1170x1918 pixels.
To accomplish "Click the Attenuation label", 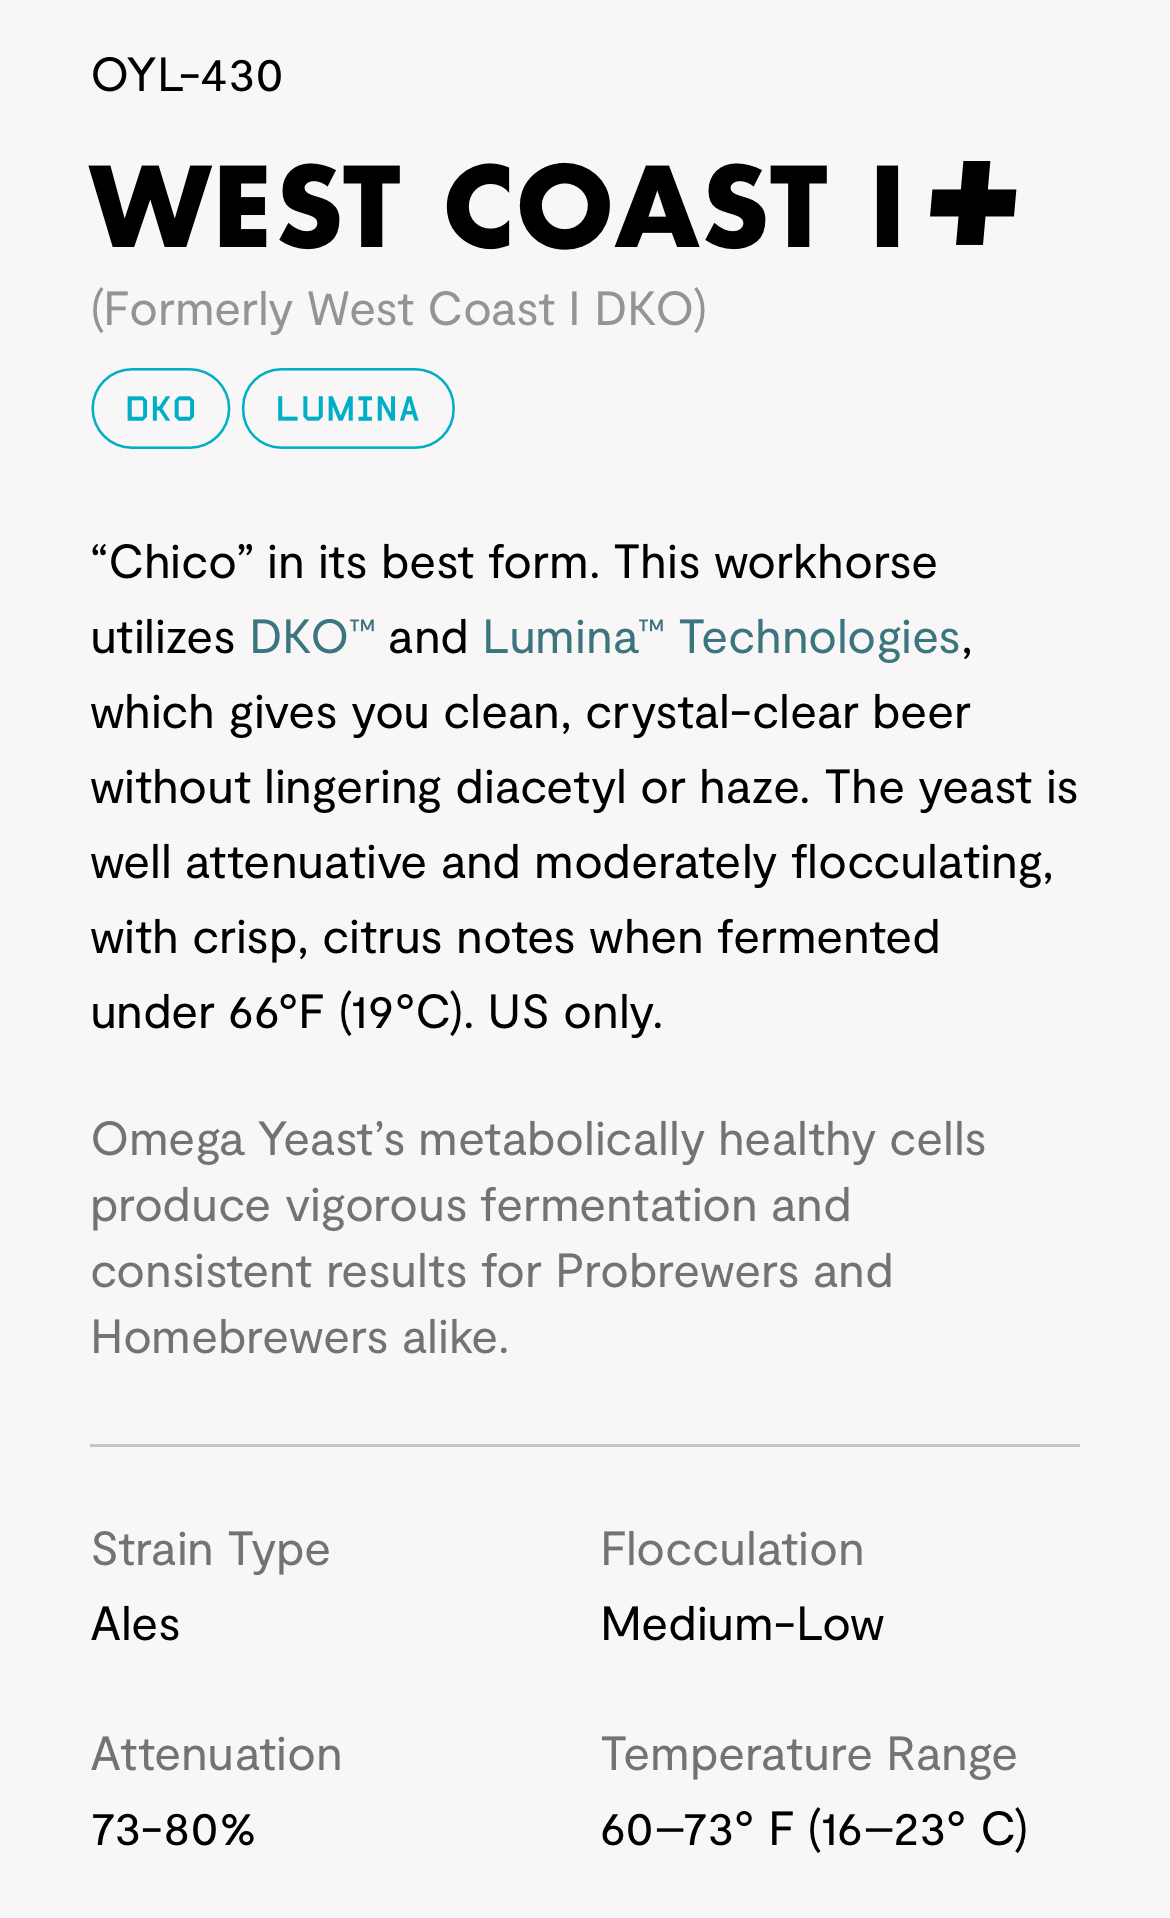I will click(217, 1755).
